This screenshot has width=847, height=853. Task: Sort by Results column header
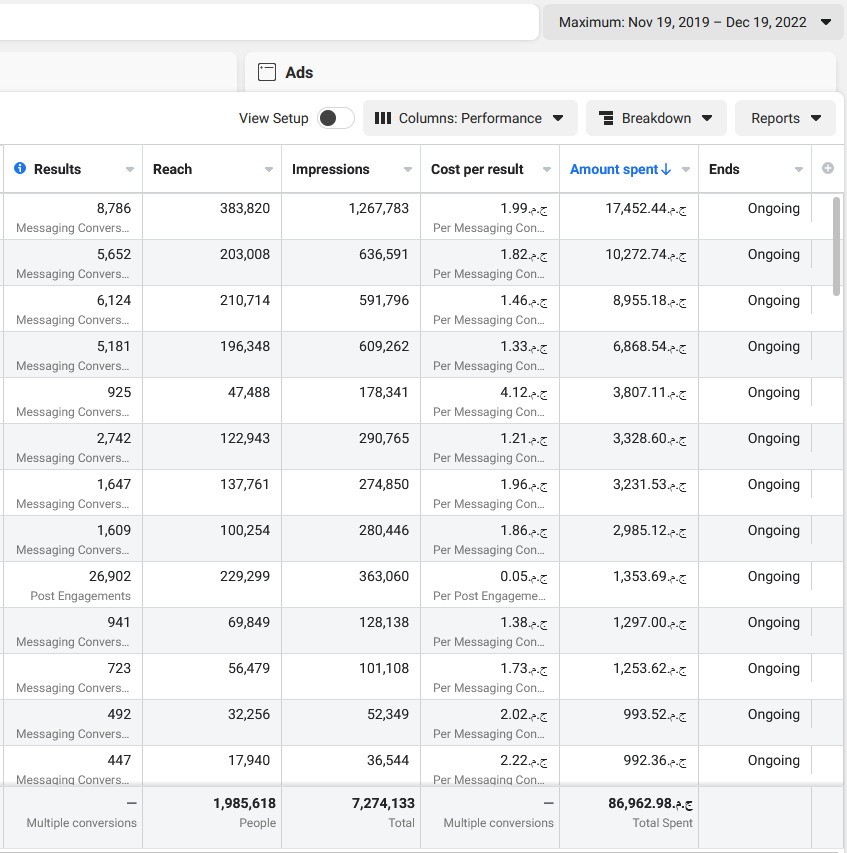(x=57, y=169)
